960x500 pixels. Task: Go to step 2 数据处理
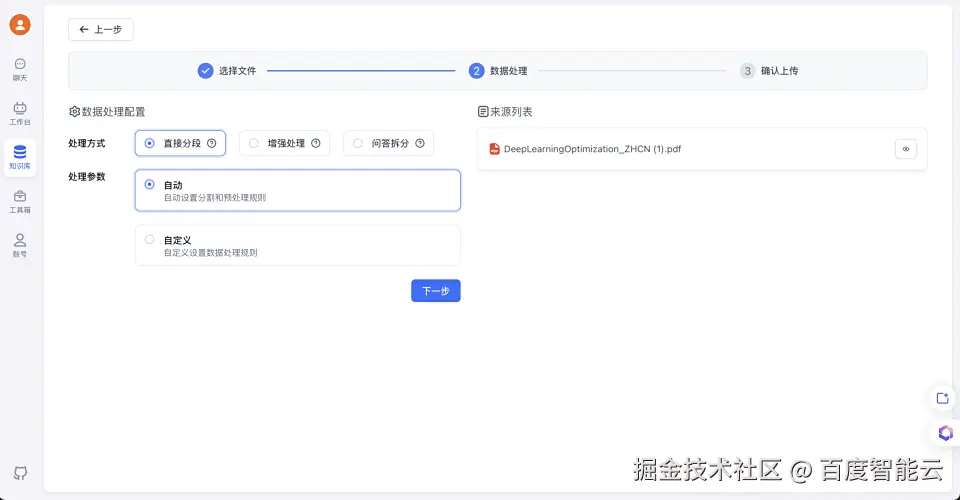pyautogui.click(x=498, y=71)
